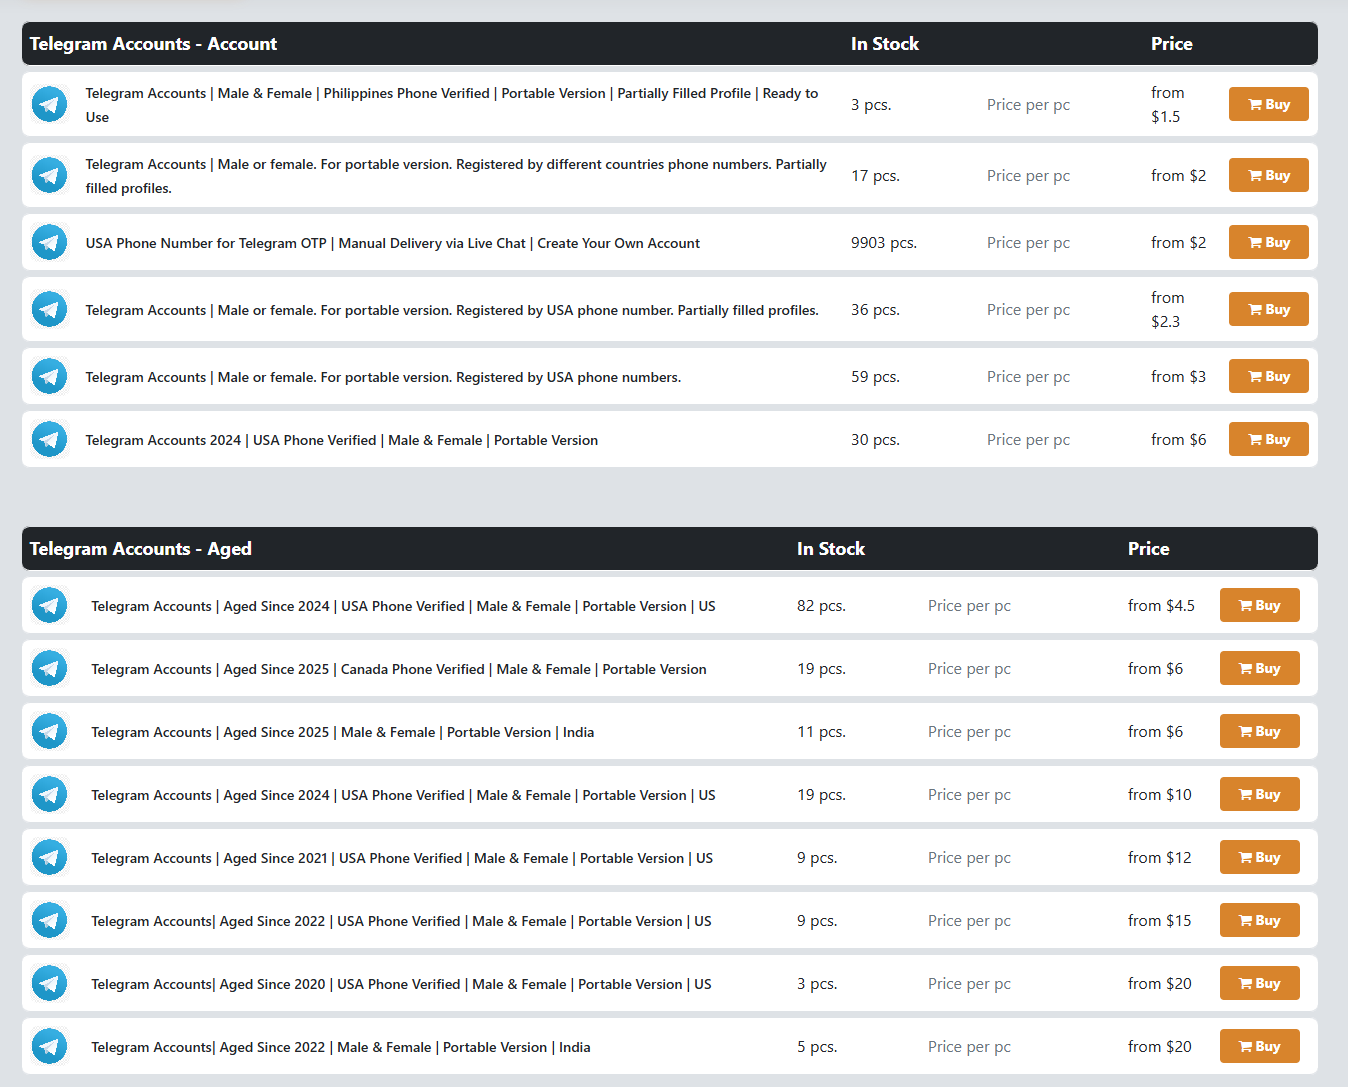
Task: Click the '36 pcs.' stock value
Action: click(x=875, y=310)
